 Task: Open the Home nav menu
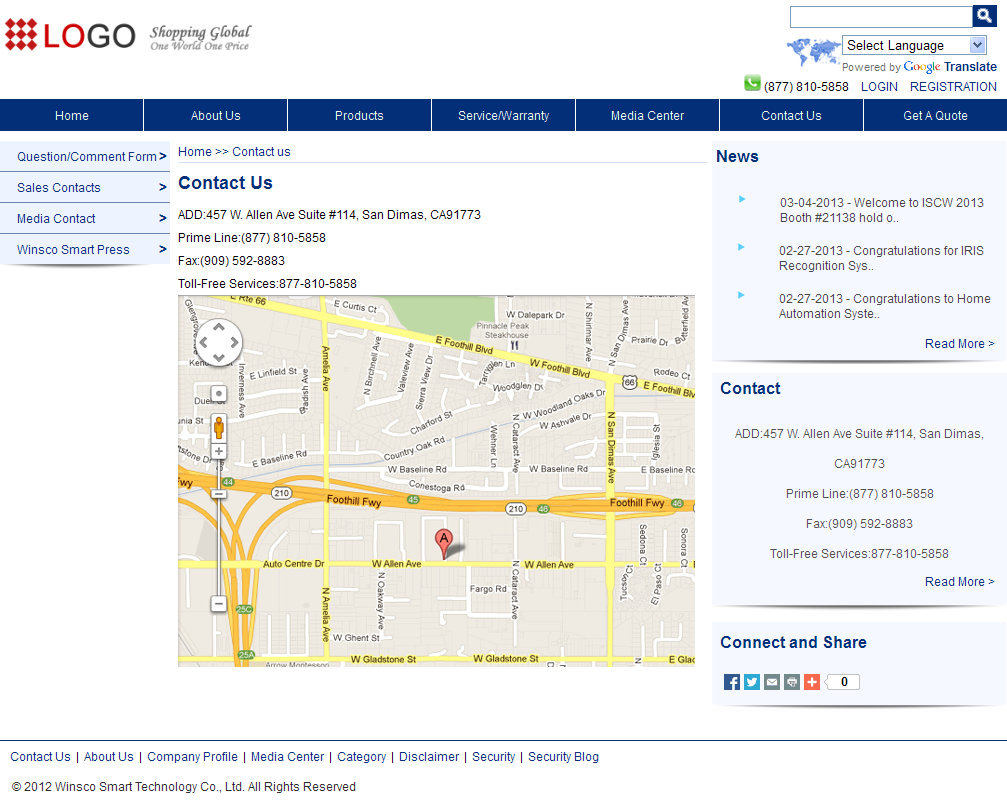pyautogui.click(x=71, y=116)
